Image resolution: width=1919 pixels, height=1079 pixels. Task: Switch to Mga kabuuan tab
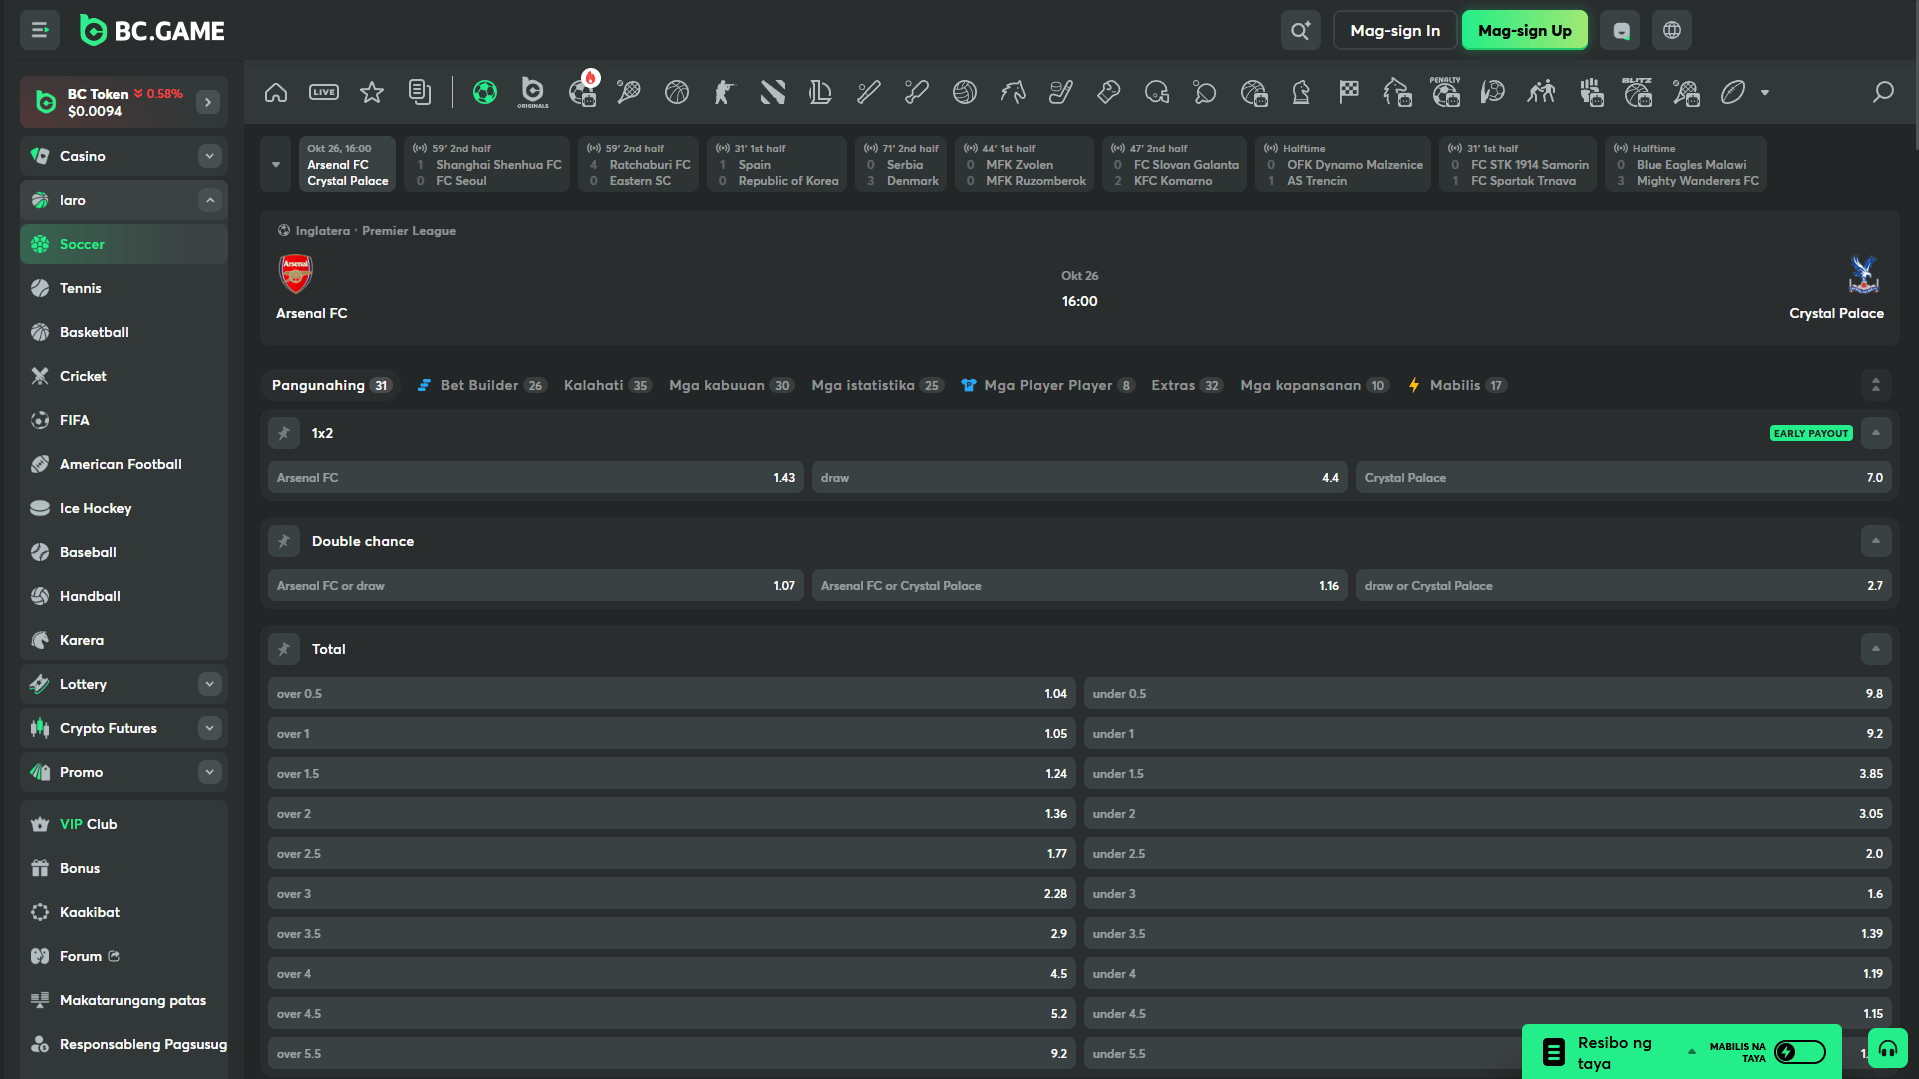(x=731, y=385)
